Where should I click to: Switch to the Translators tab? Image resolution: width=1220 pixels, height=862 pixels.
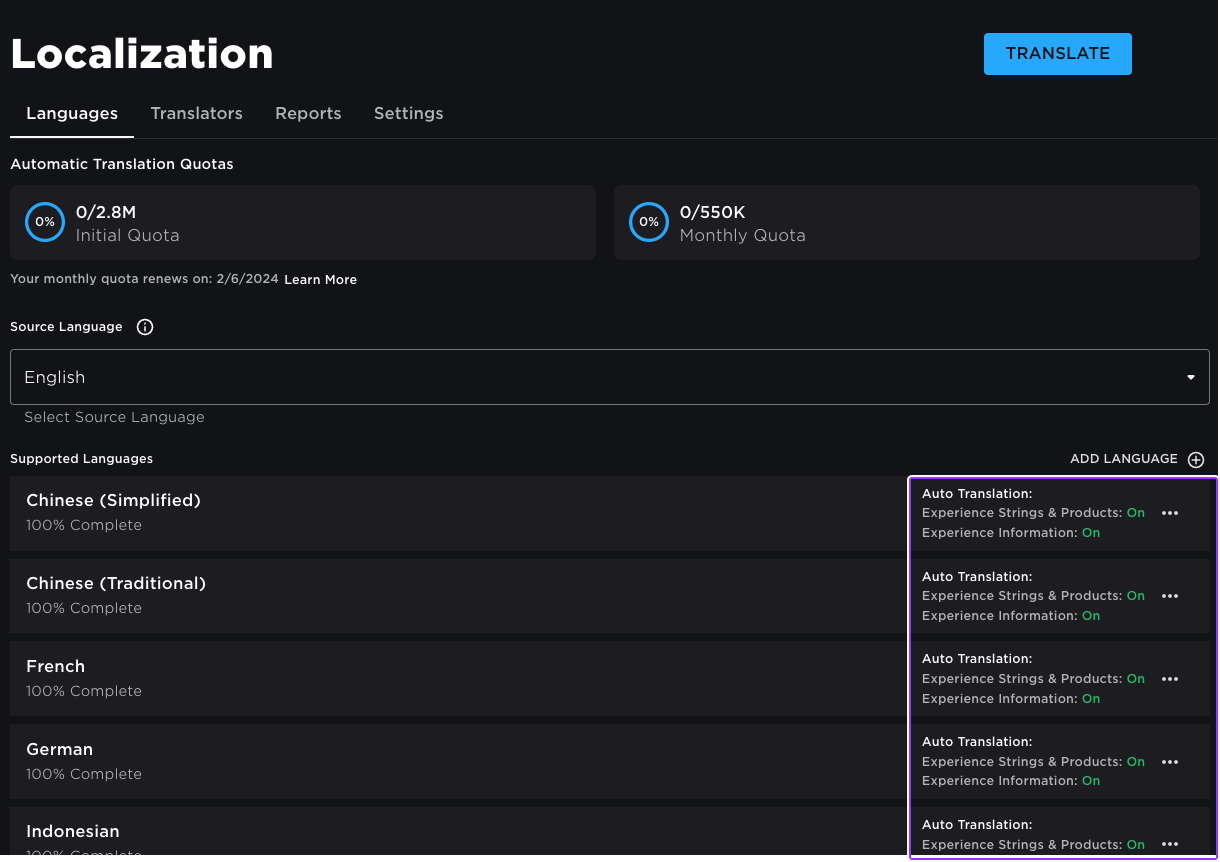(196, 113)
